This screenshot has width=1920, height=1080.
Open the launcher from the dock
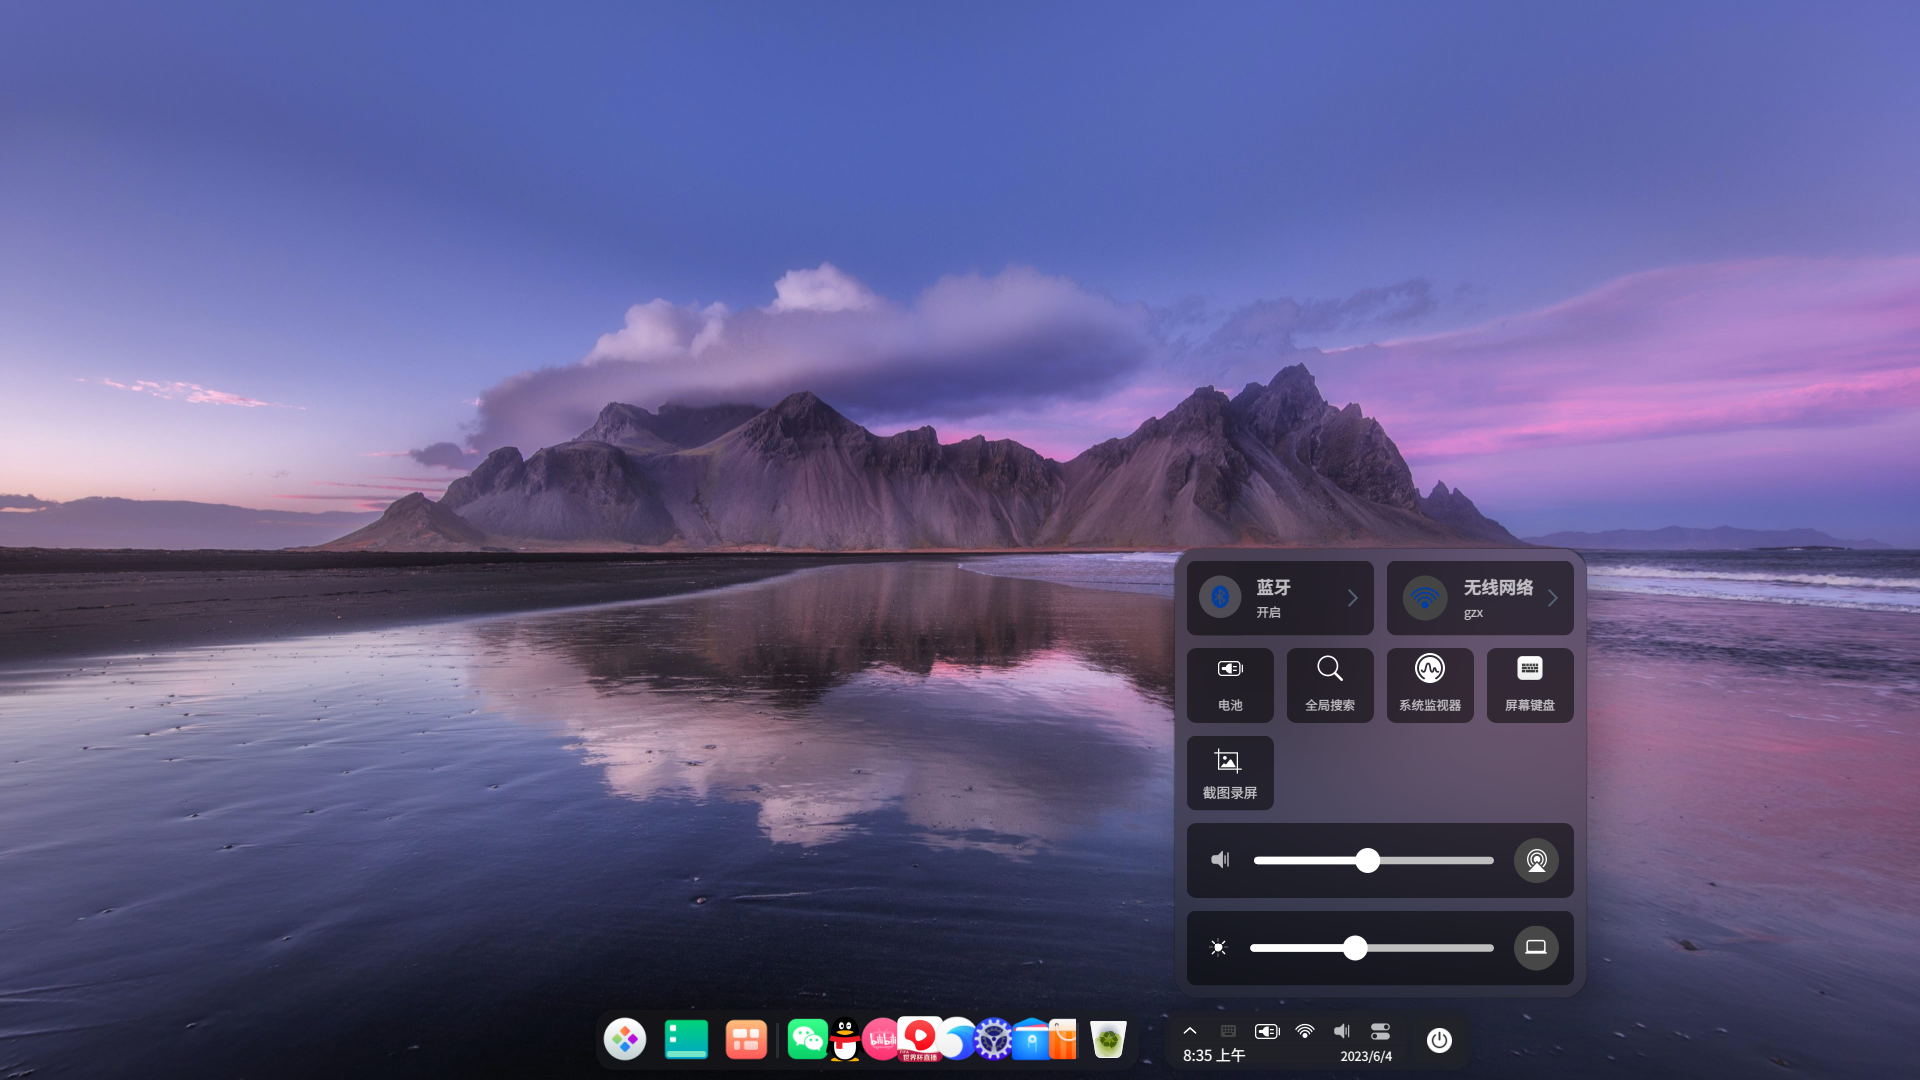tap(625, 1040)
